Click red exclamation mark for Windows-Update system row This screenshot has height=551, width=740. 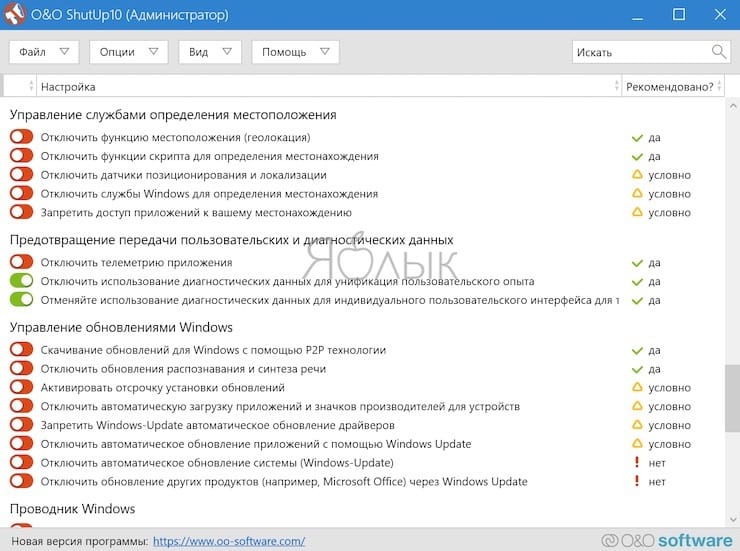[x=637, y=462]
